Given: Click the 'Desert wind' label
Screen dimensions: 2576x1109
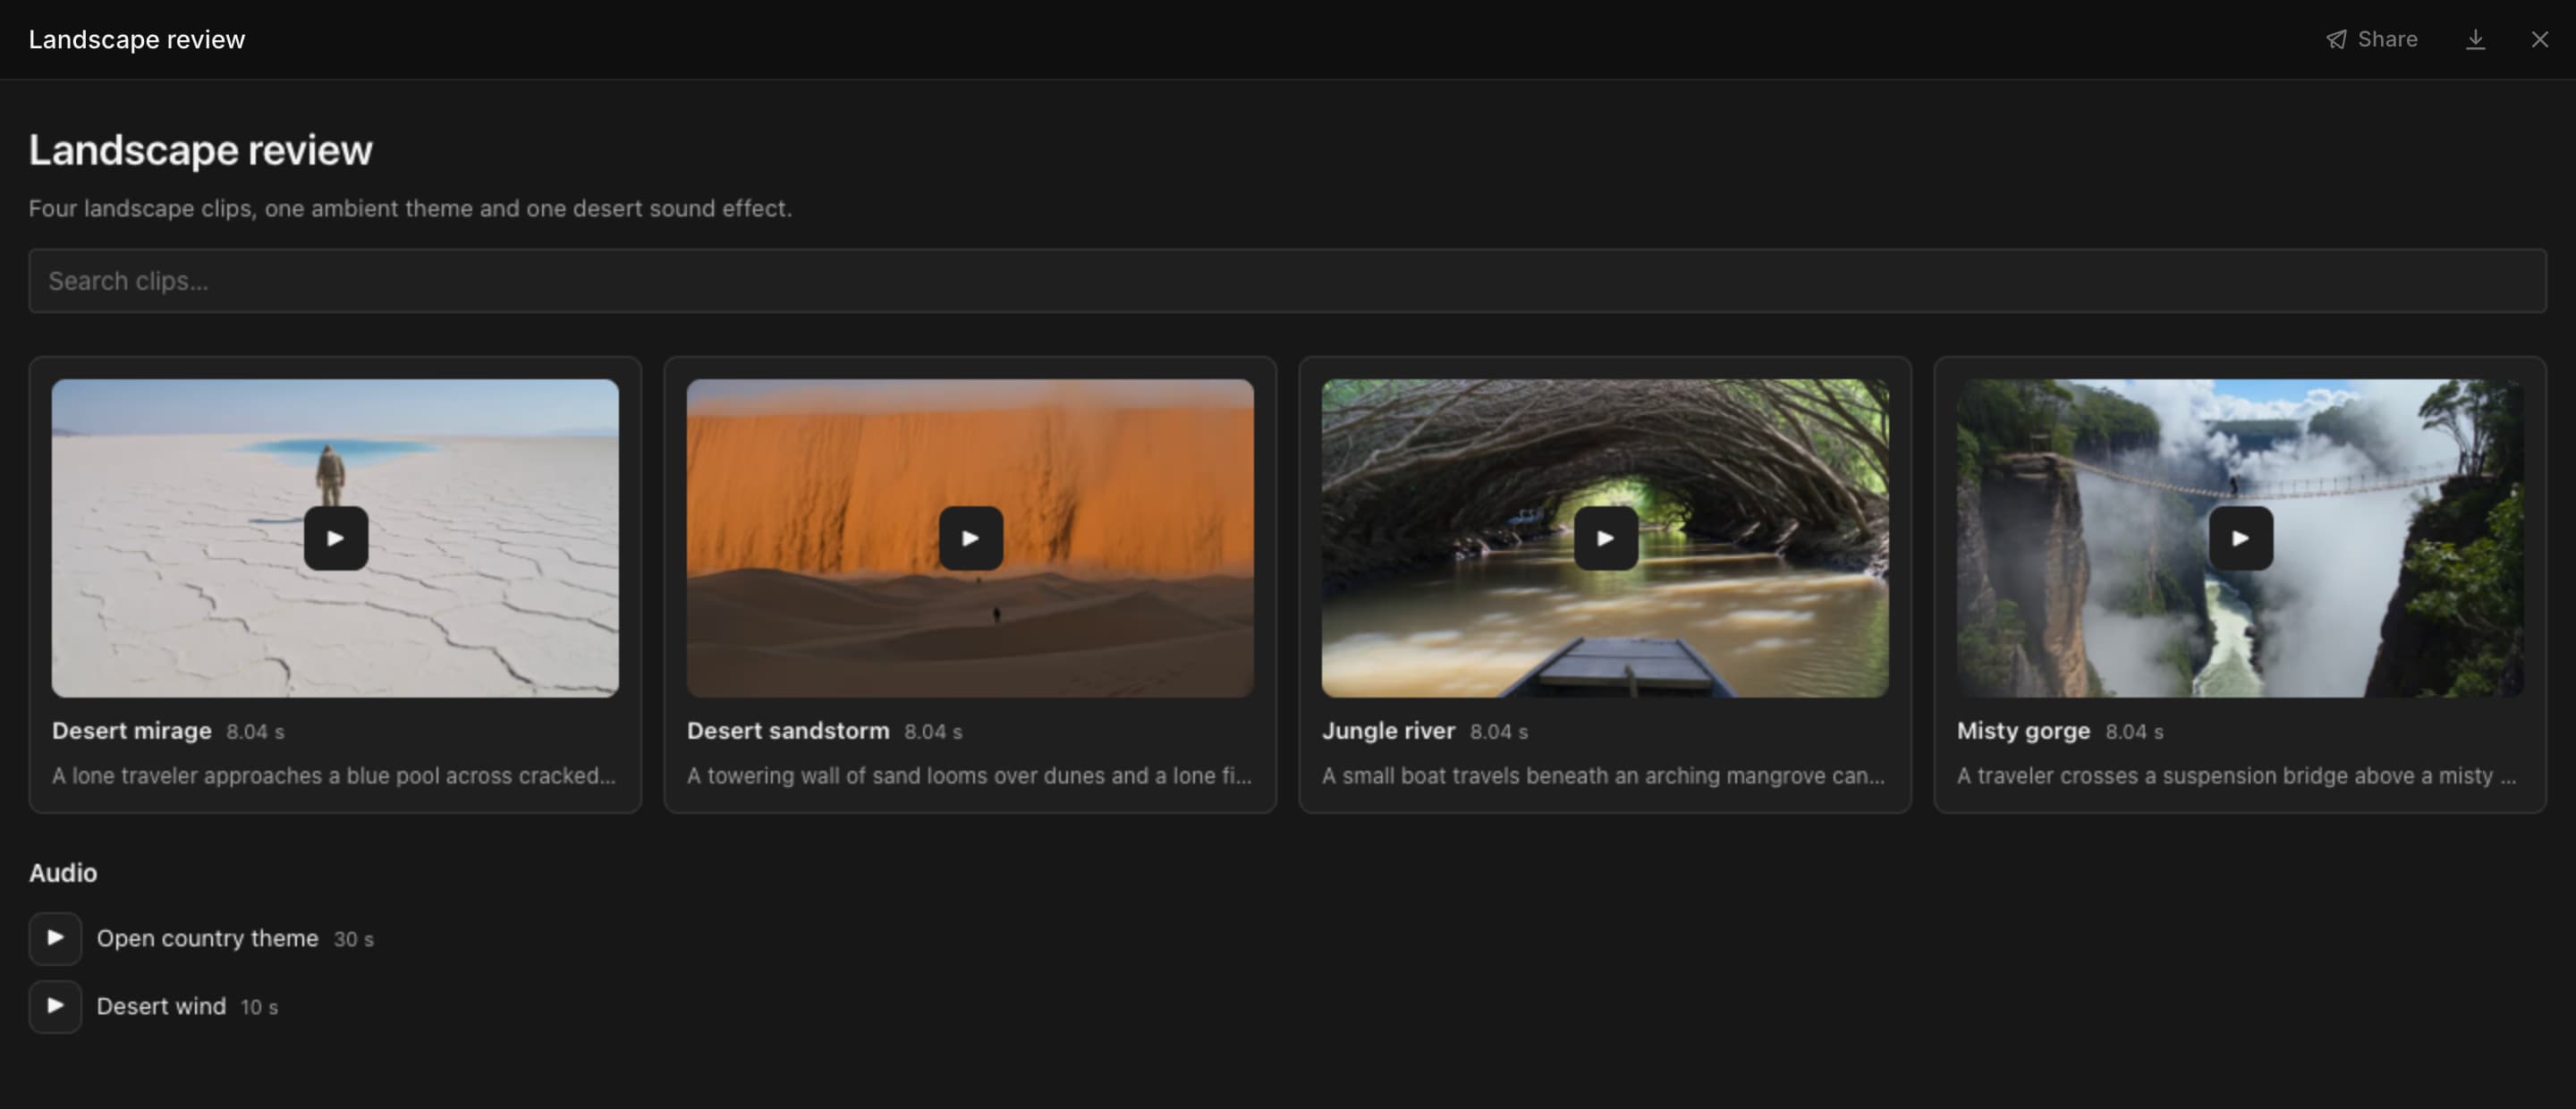Looking at the screenshot, I should [x=161, y=1006].
